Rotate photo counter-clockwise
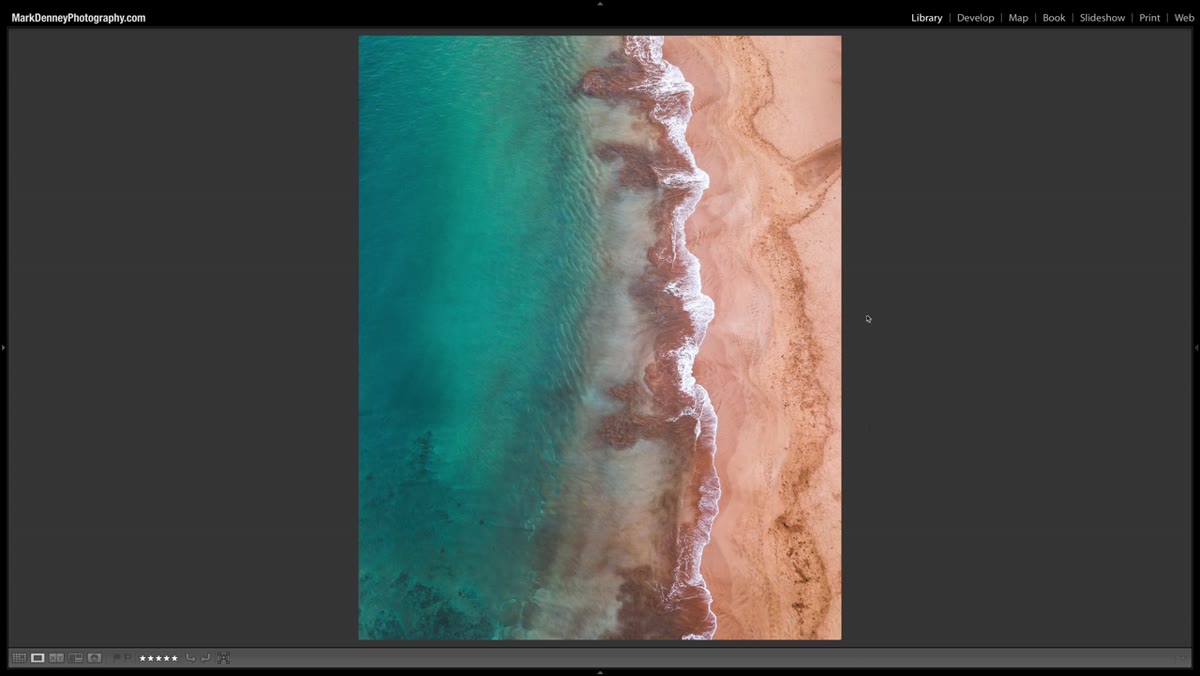The height and width of the screenshot is (676, 1200). tap(190, 658)
